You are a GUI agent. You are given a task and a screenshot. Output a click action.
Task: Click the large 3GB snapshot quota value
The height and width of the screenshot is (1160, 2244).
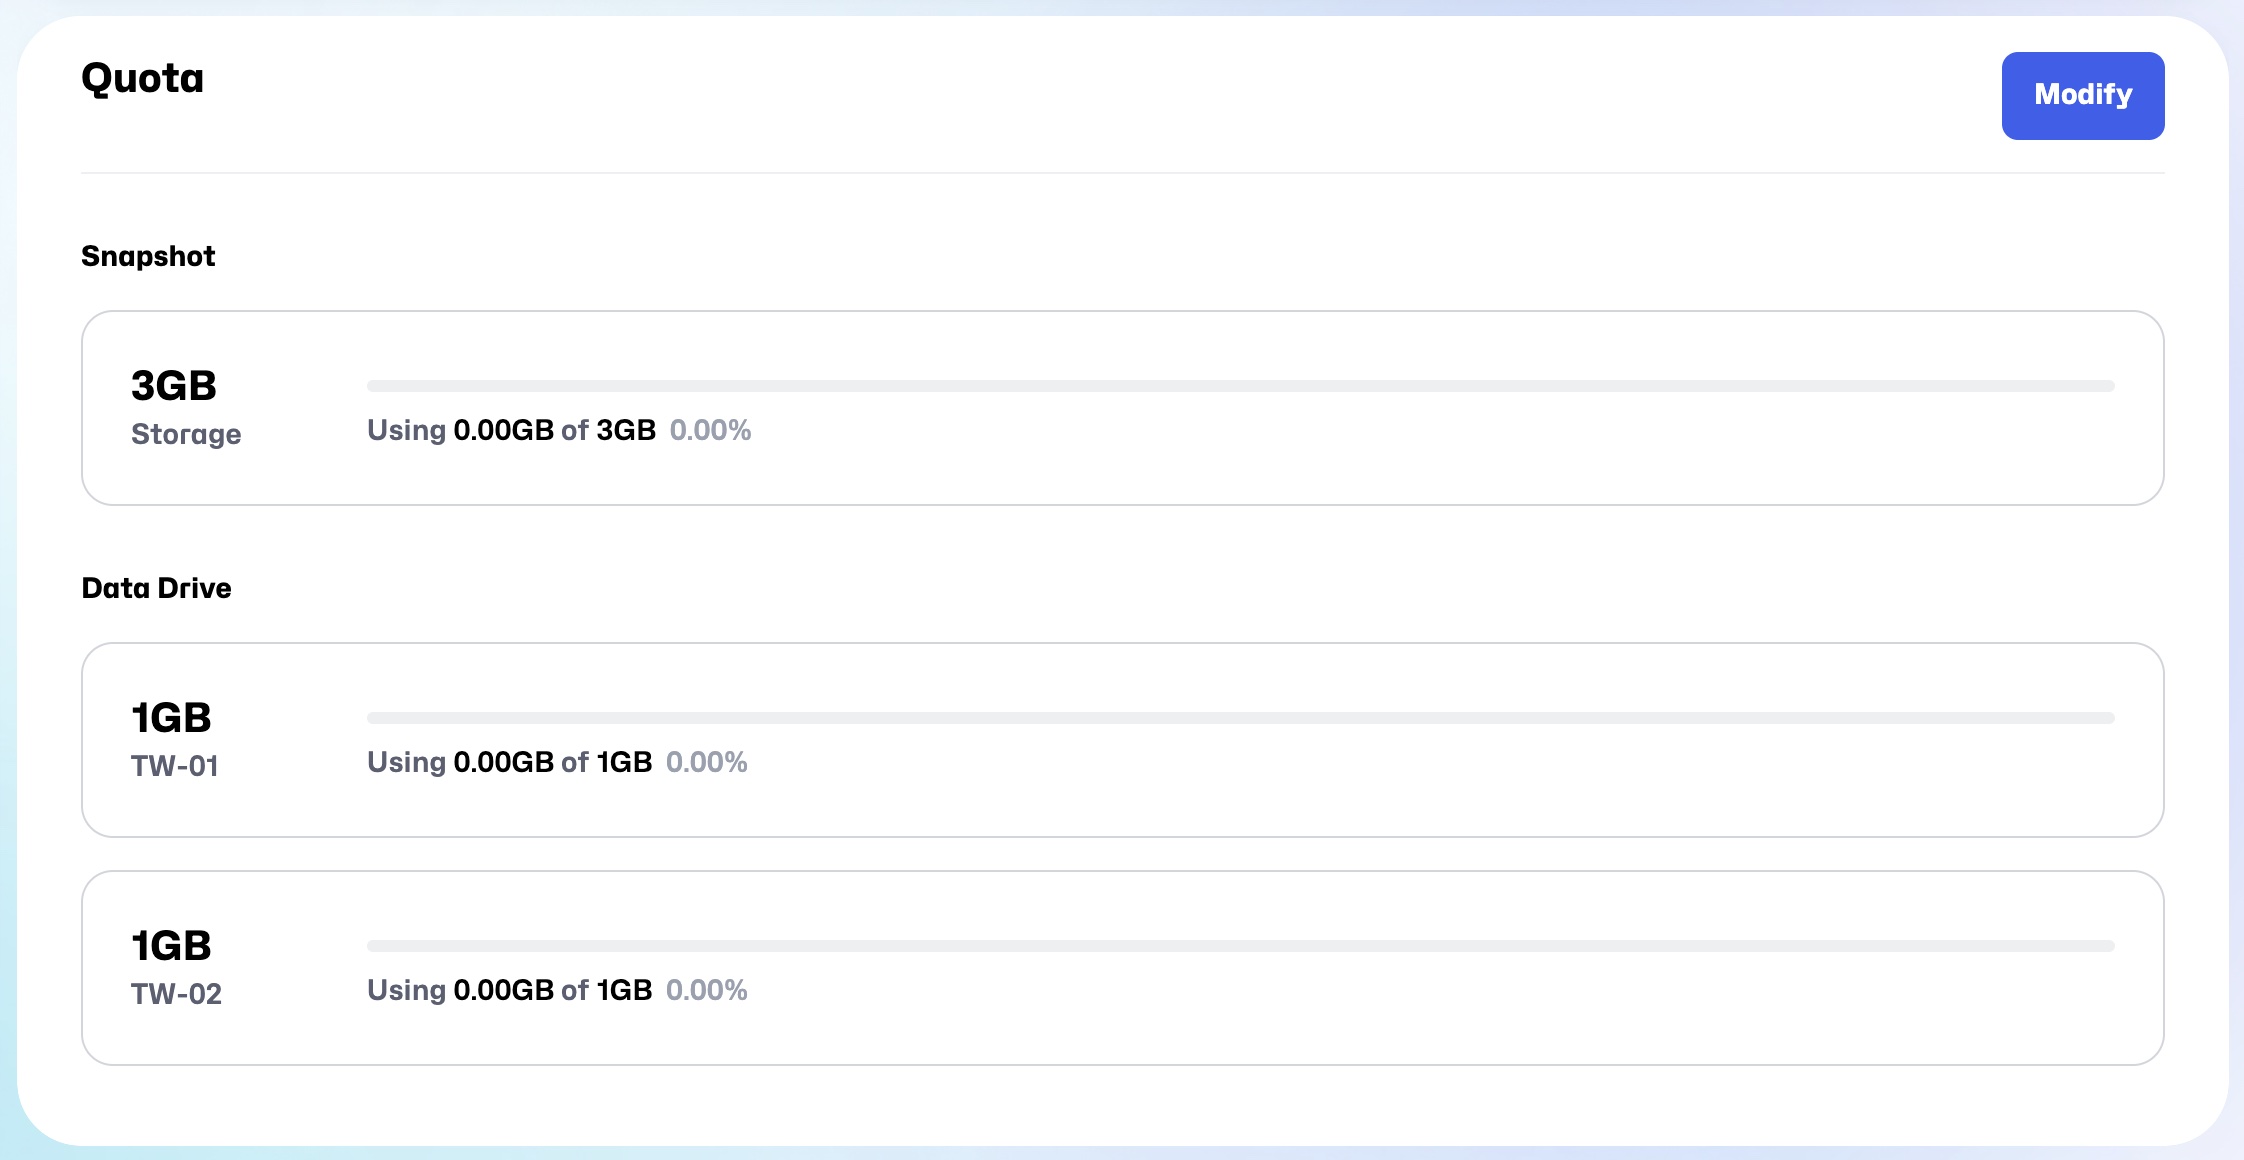coord(174,386)
